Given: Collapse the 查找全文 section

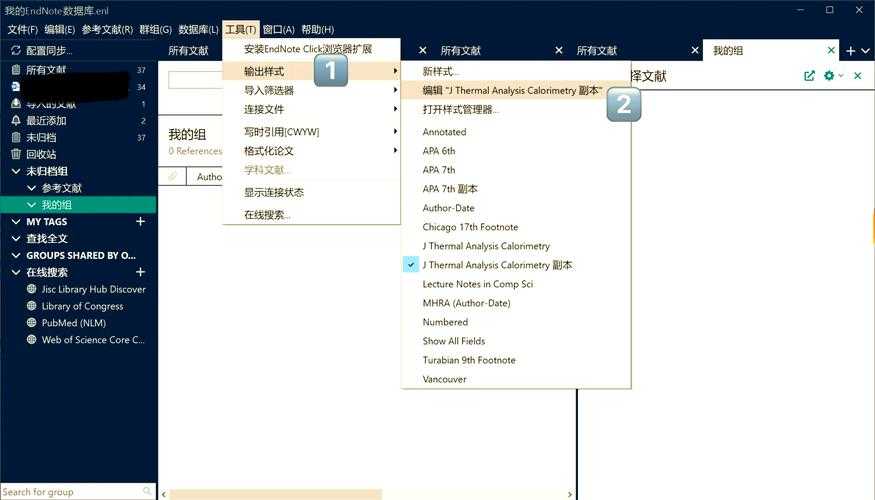Looking at the screenshot, I should 16,238.
